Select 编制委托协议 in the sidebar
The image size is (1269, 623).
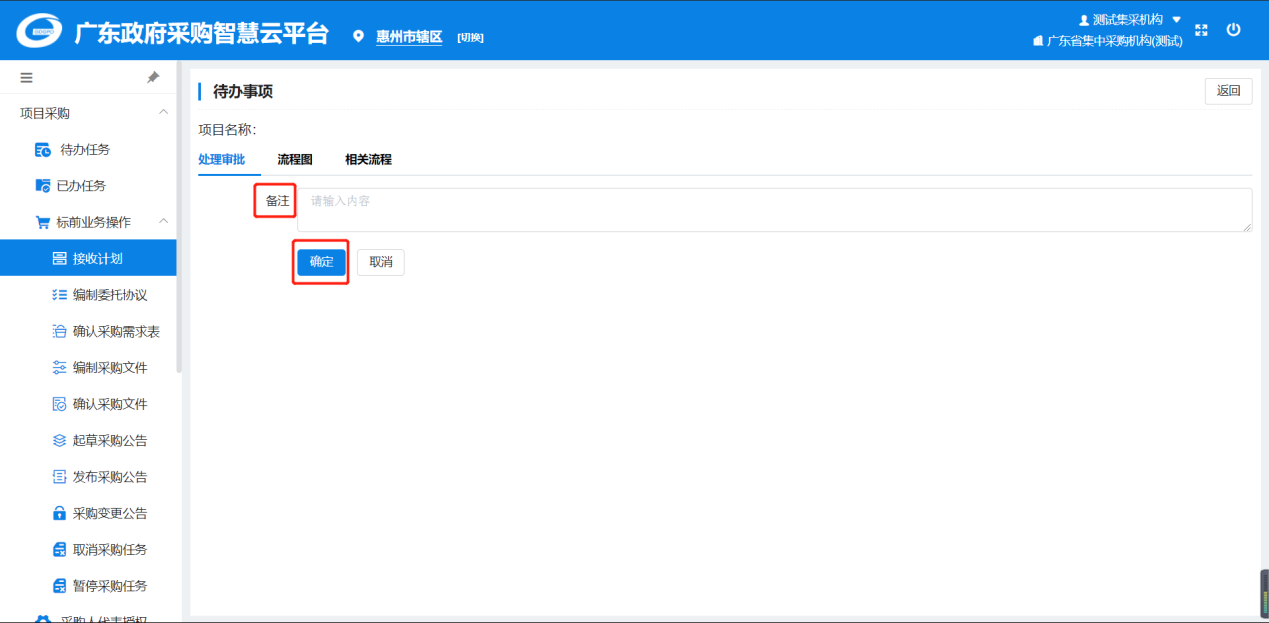(109, 295)
